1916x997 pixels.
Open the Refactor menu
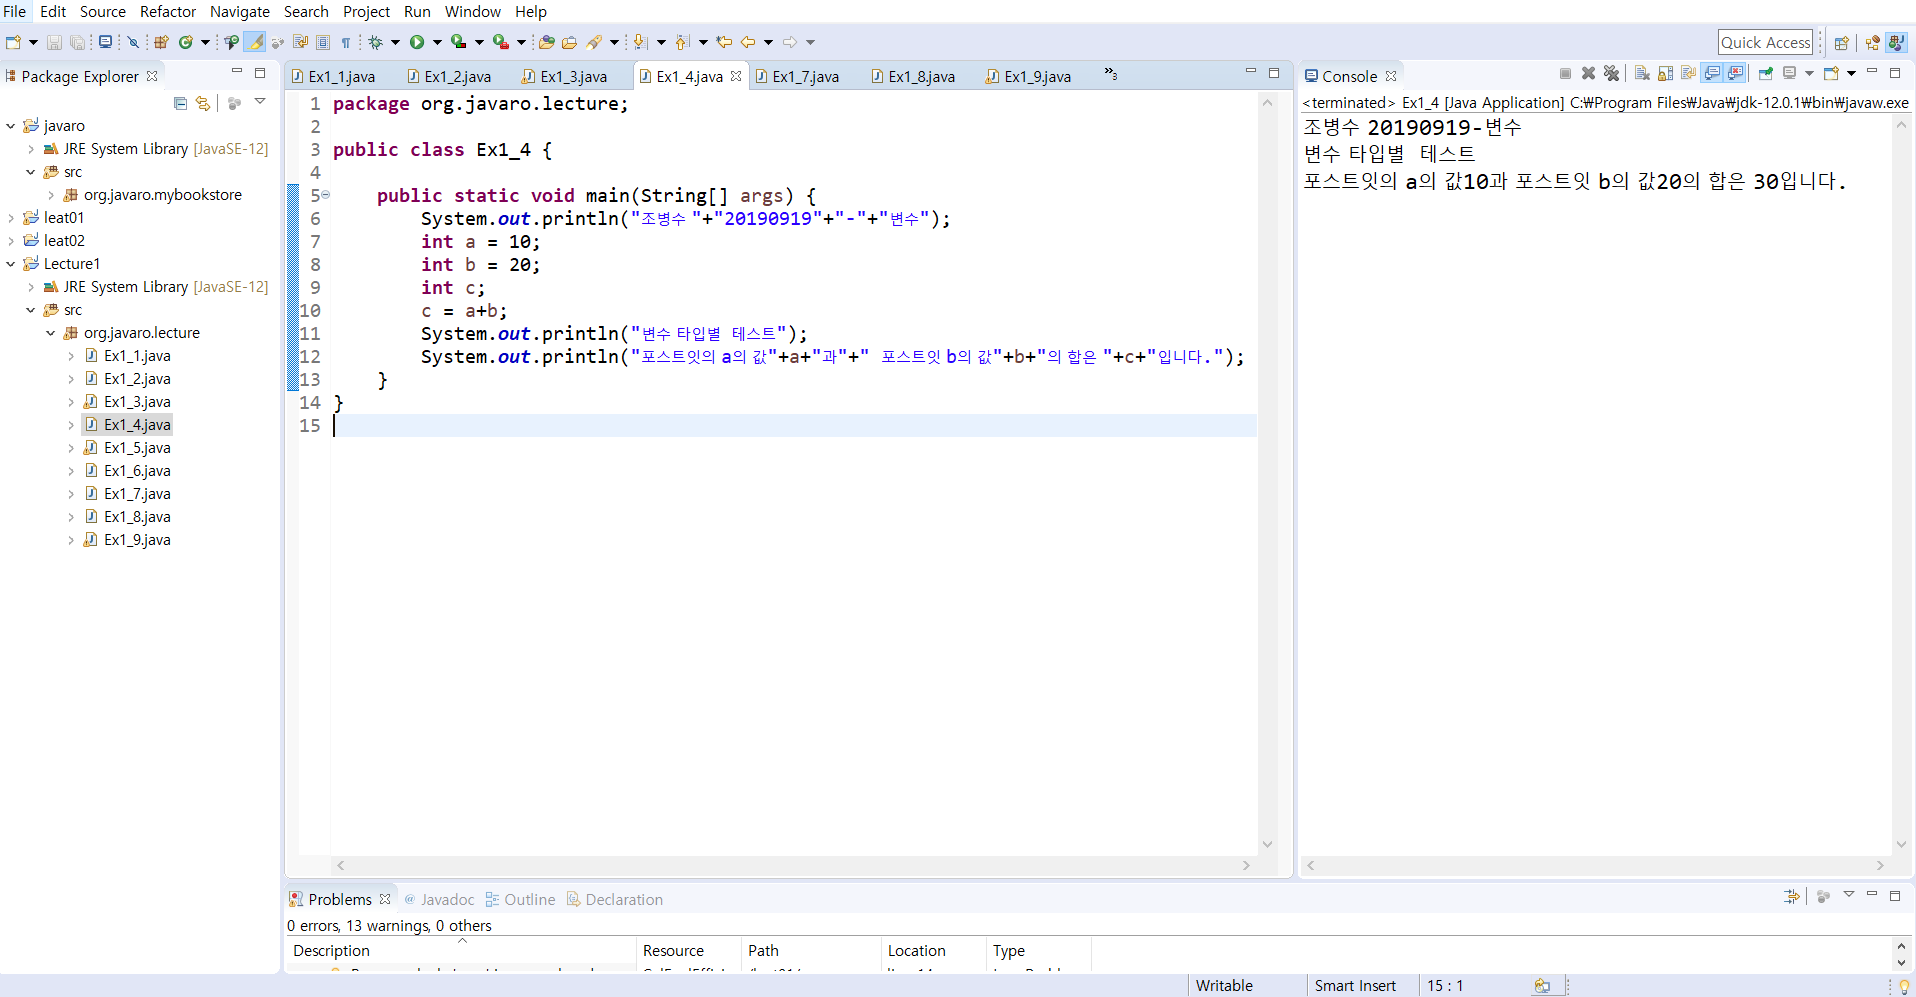[x=168, y=12]
